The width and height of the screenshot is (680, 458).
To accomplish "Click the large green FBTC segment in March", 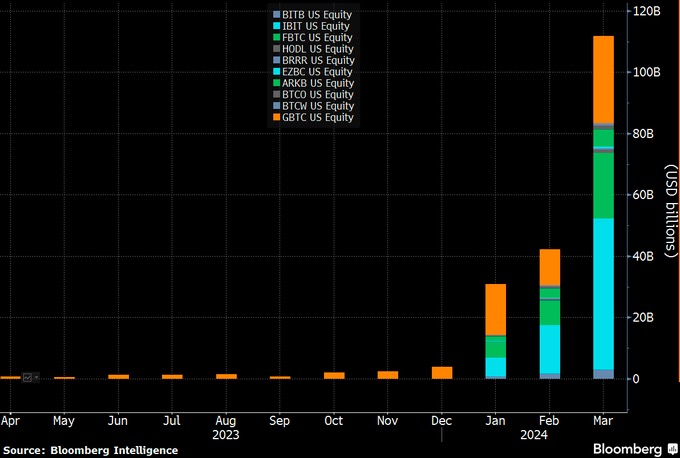I will [603, 186].
